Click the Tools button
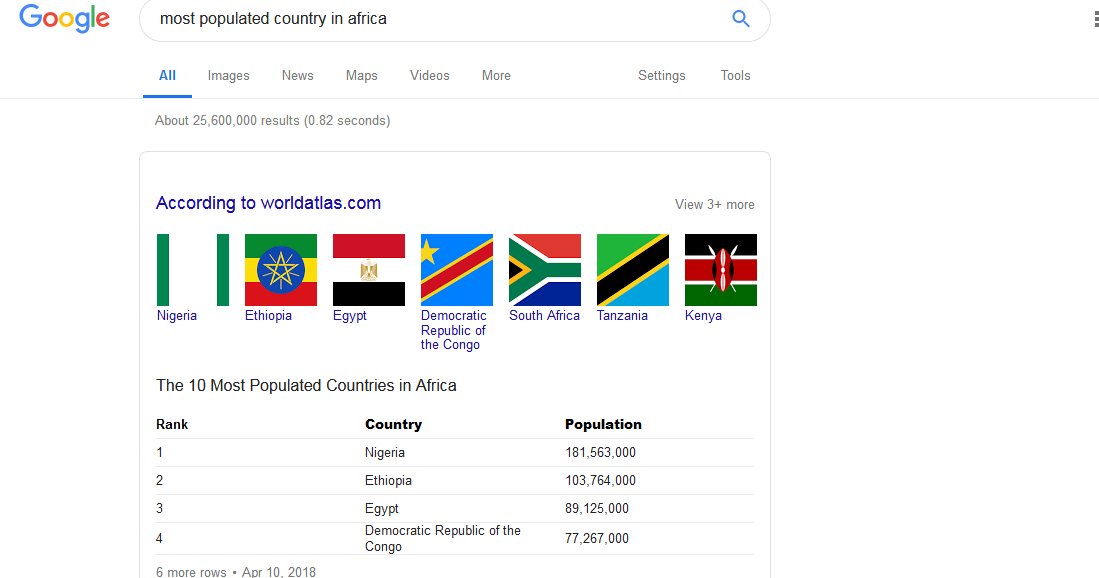 tap(735, 76)
